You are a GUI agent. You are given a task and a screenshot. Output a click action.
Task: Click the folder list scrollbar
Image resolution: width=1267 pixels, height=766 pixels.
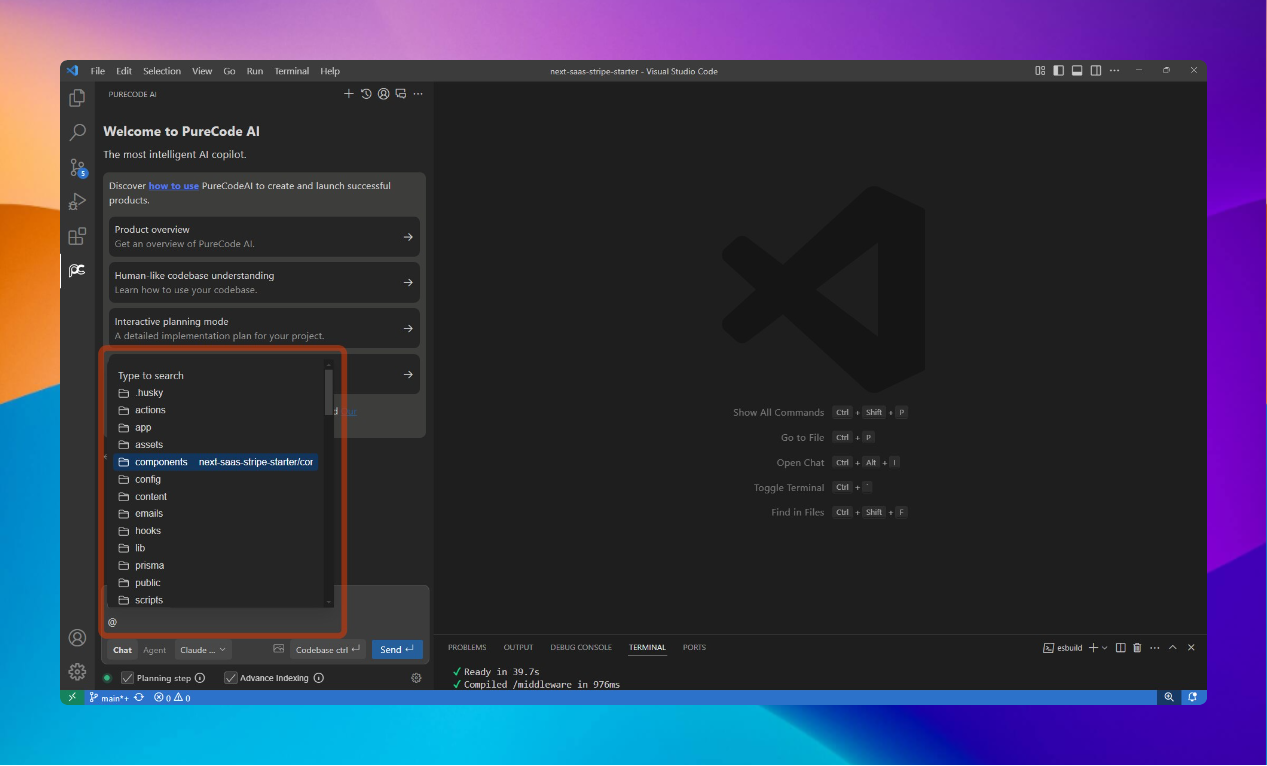(329, 393)
